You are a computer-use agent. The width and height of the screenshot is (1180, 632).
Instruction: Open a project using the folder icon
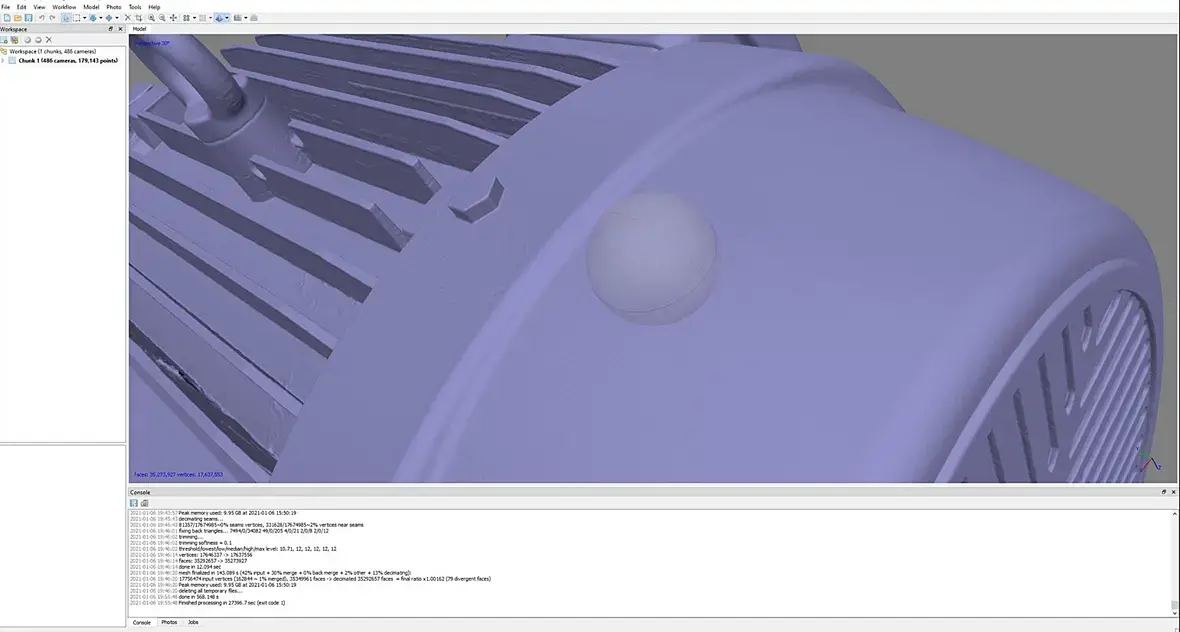click(x=17, y=18)
